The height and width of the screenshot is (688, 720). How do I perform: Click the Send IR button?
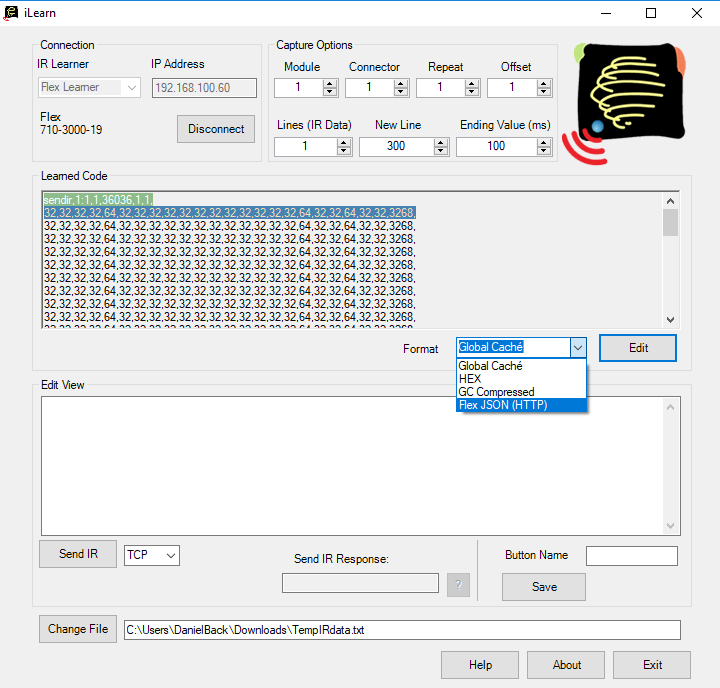point(78,554)
